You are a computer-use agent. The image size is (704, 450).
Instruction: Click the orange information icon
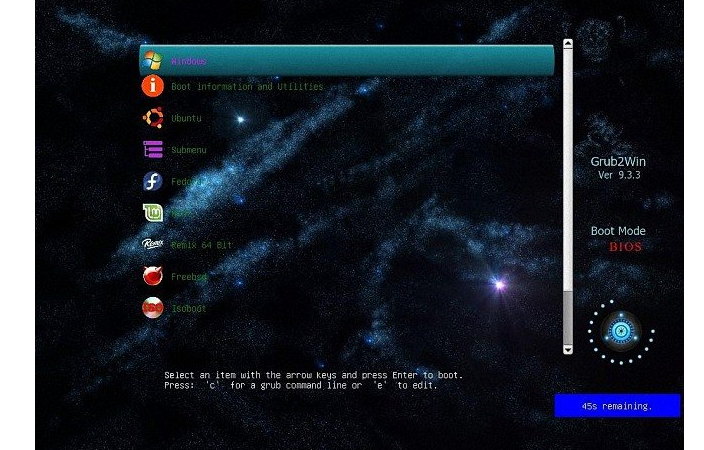[x=153, y=86]
